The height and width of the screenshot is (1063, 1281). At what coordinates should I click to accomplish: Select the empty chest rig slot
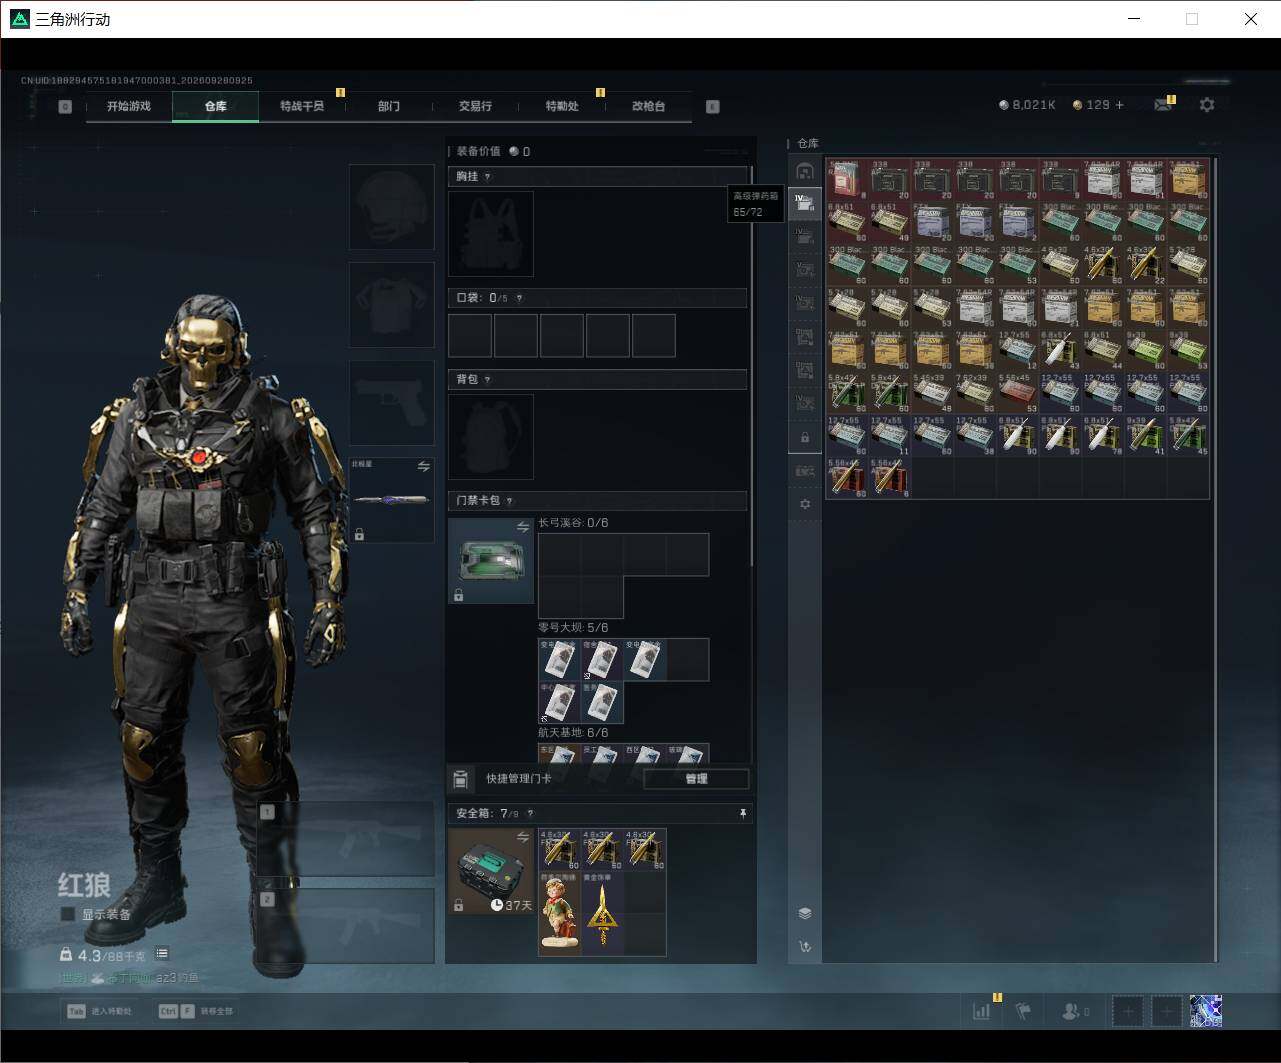(491, 234)
